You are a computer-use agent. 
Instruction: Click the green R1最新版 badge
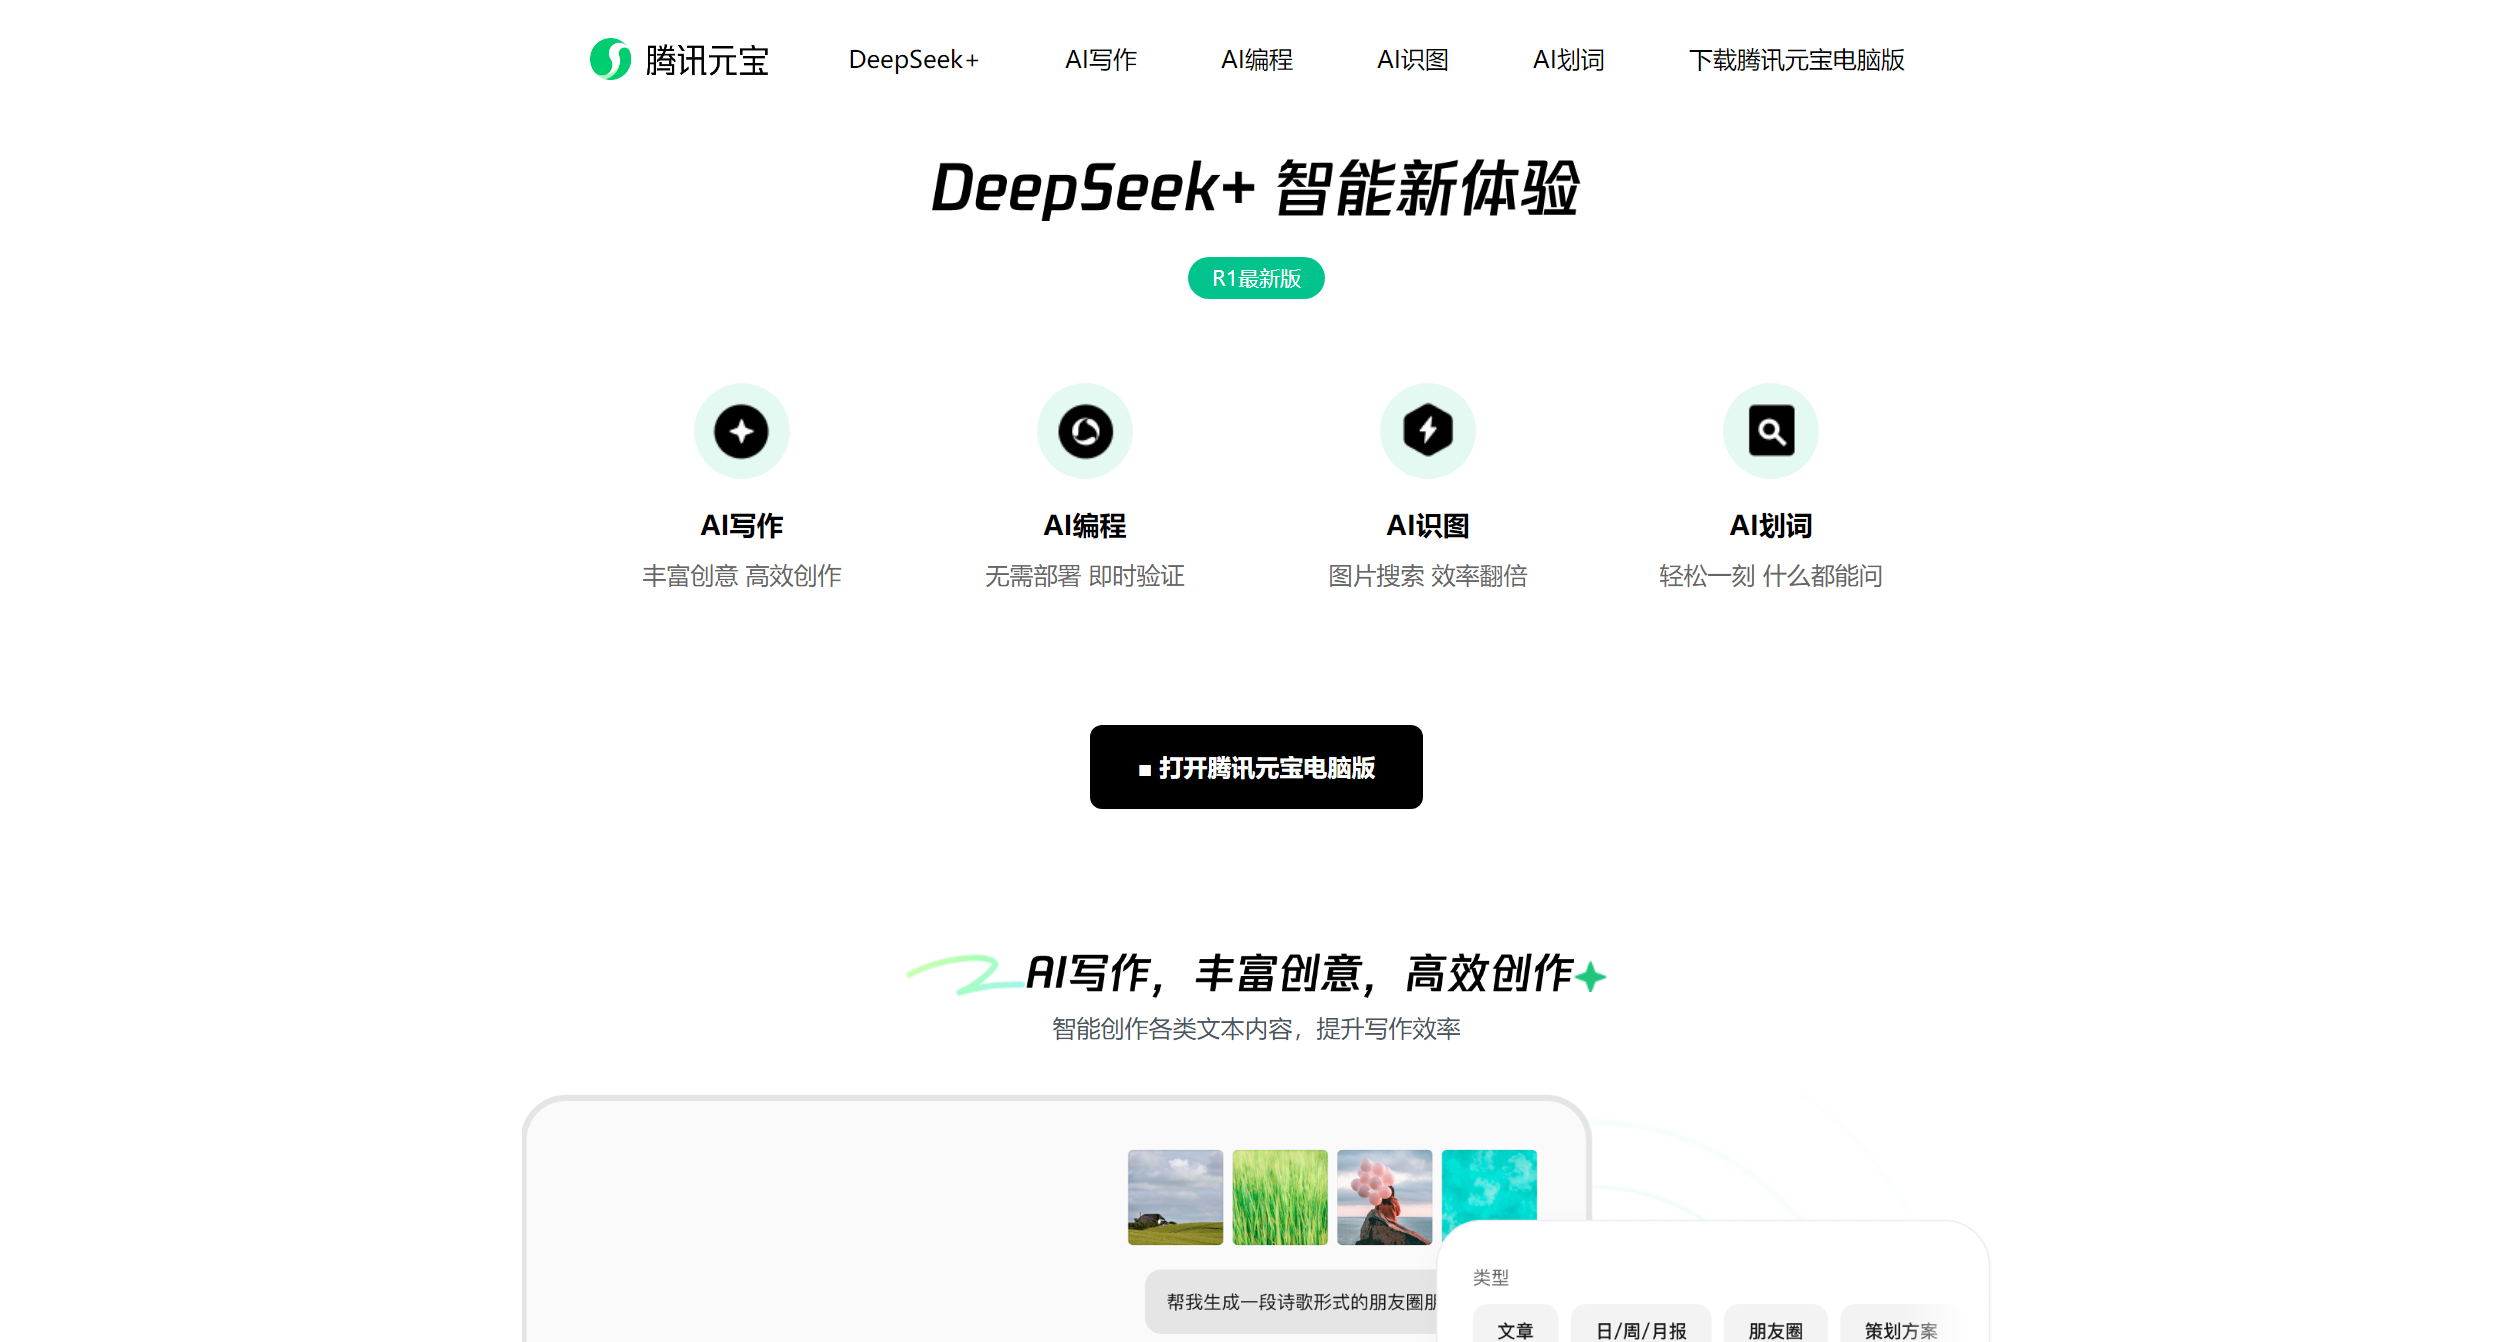pos(1256,278)
